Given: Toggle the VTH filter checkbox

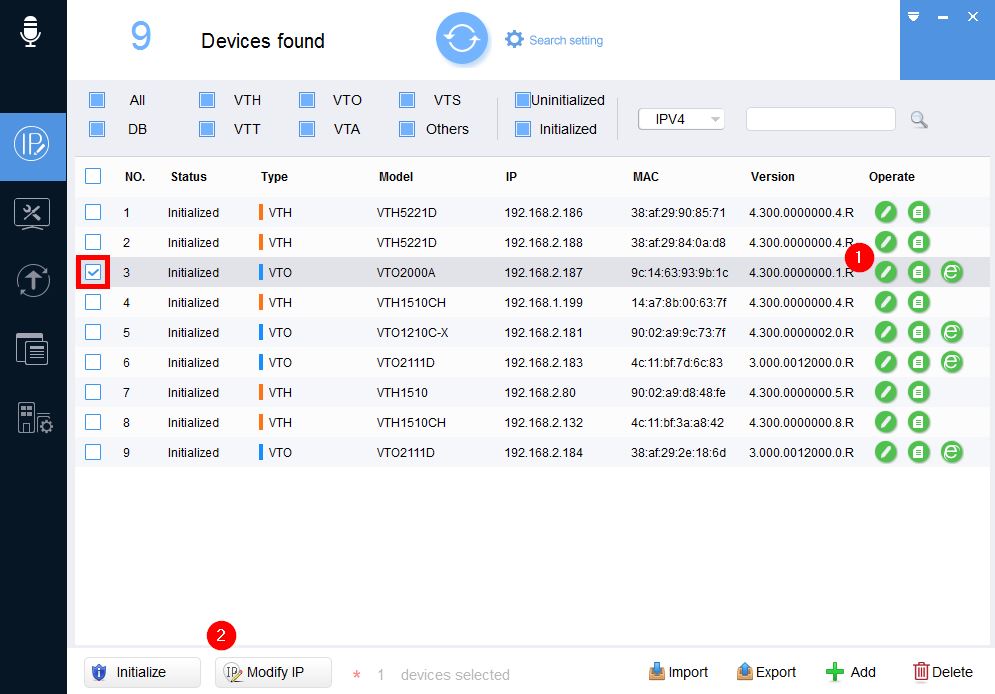Looking at the screenshot, I should 207,100.
